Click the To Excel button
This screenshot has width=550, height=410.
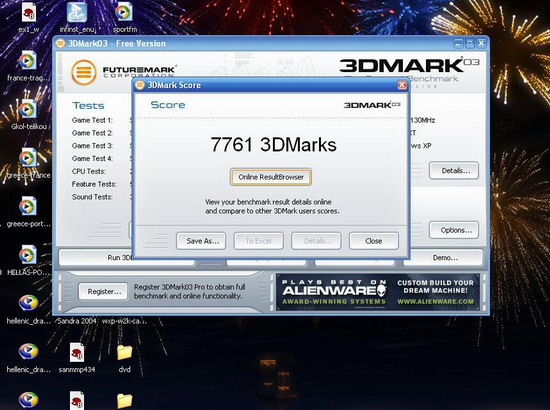click(259, 241)
